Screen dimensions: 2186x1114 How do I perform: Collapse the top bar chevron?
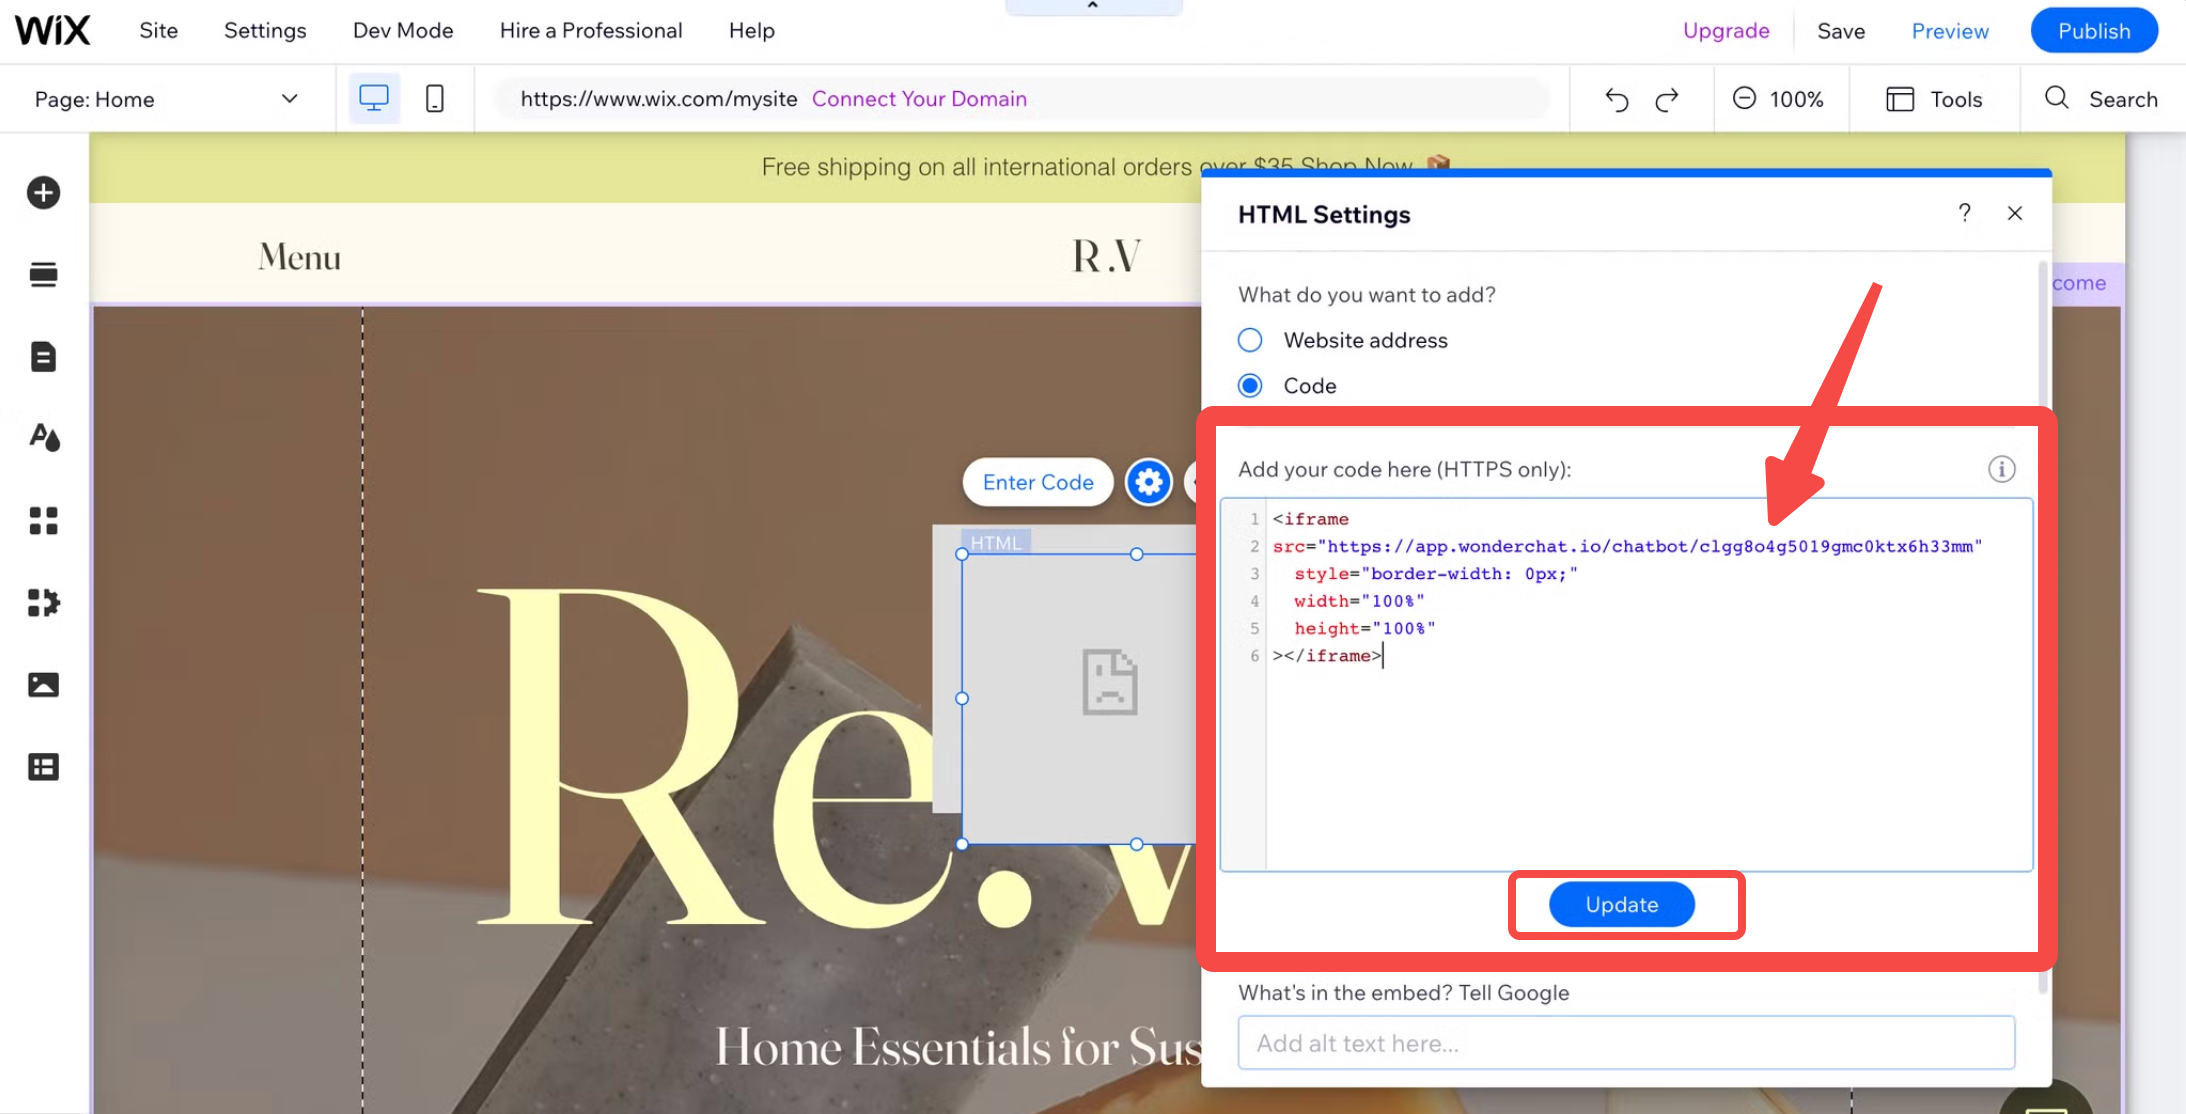tap(1092, 6)
